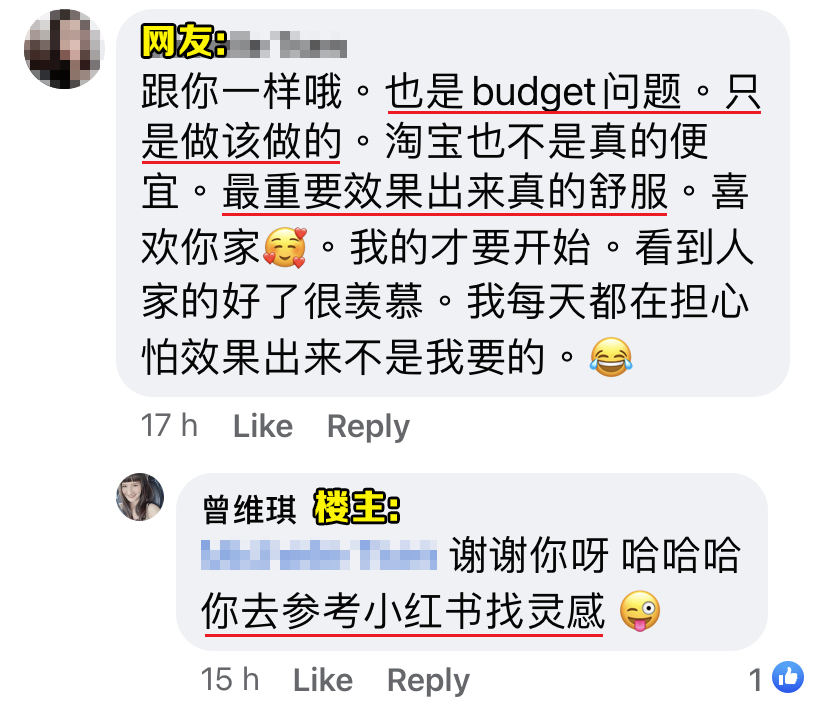Click the winking tongue-out emoji
The height and width of the screenshot is (701, 828).
point(639,611)
